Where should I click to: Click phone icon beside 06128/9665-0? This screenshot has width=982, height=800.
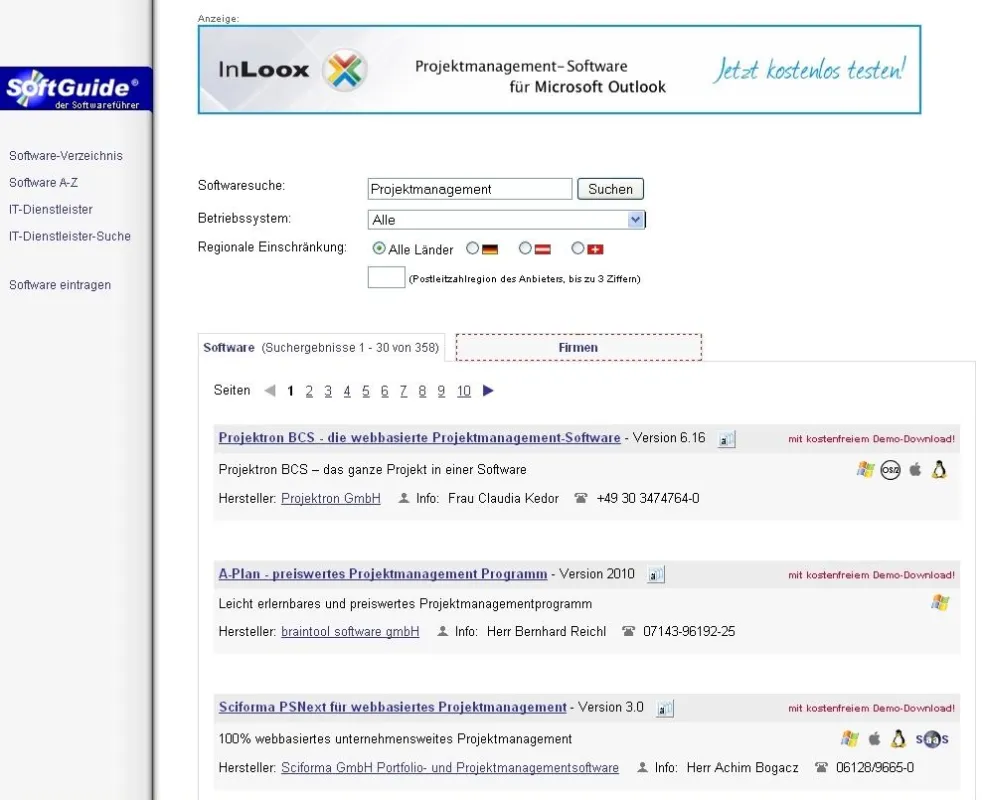pos(821,767)
